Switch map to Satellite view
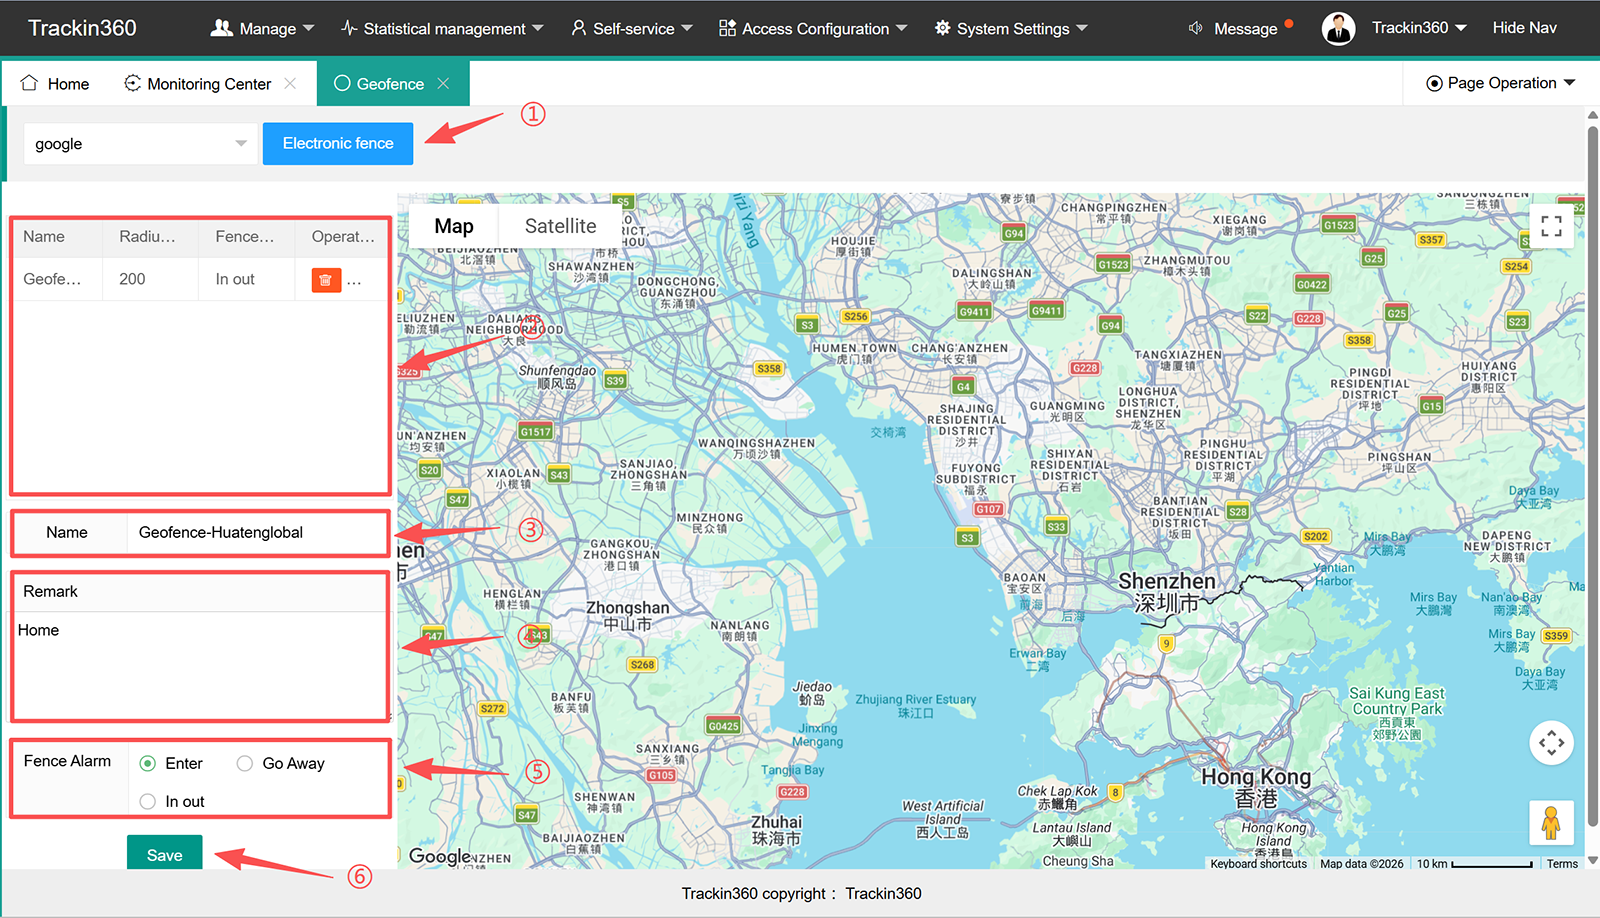This screenshot has height=918, width=1600. [560, 226]
